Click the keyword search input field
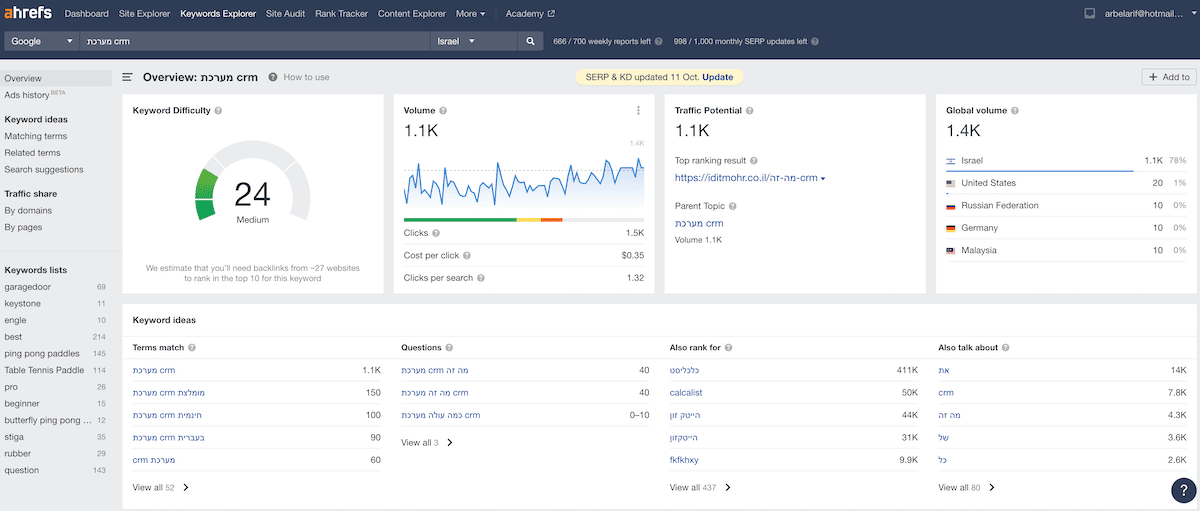The image size is (1200, 511). (254, 41)
